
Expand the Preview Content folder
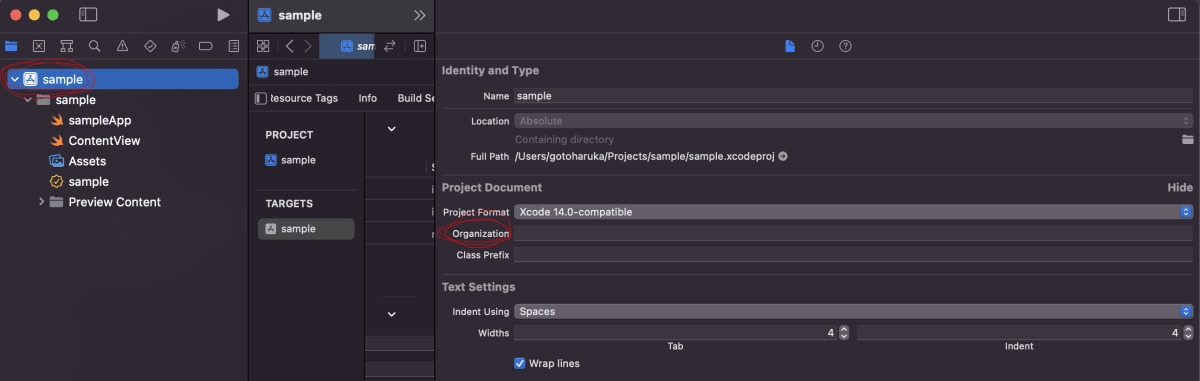coord(42,202)
